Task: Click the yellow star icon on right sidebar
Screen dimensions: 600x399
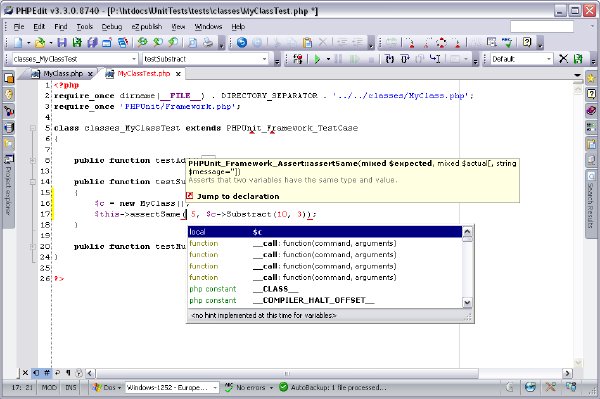Action: tap(591, 78)
